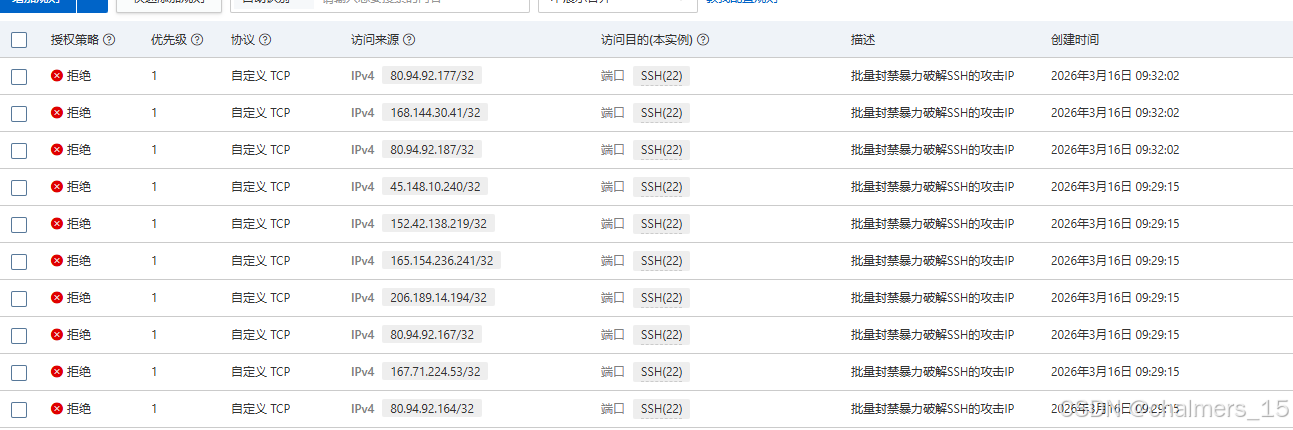The image size is (1293, 430).
Task: Click red deny icon in 167.71.224.53/32 row
Action: tap(57, 372)
